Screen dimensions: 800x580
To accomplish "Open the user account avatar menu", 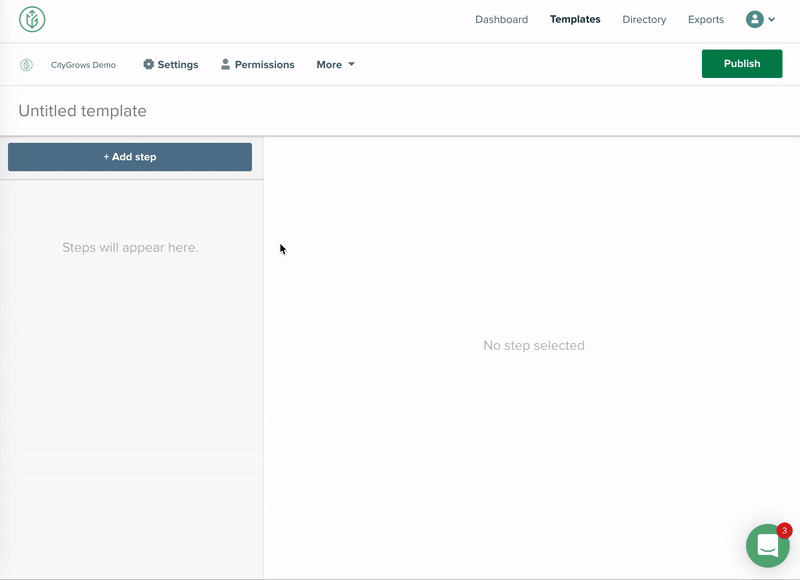I will pyautogui.click(x=754, y=19).
